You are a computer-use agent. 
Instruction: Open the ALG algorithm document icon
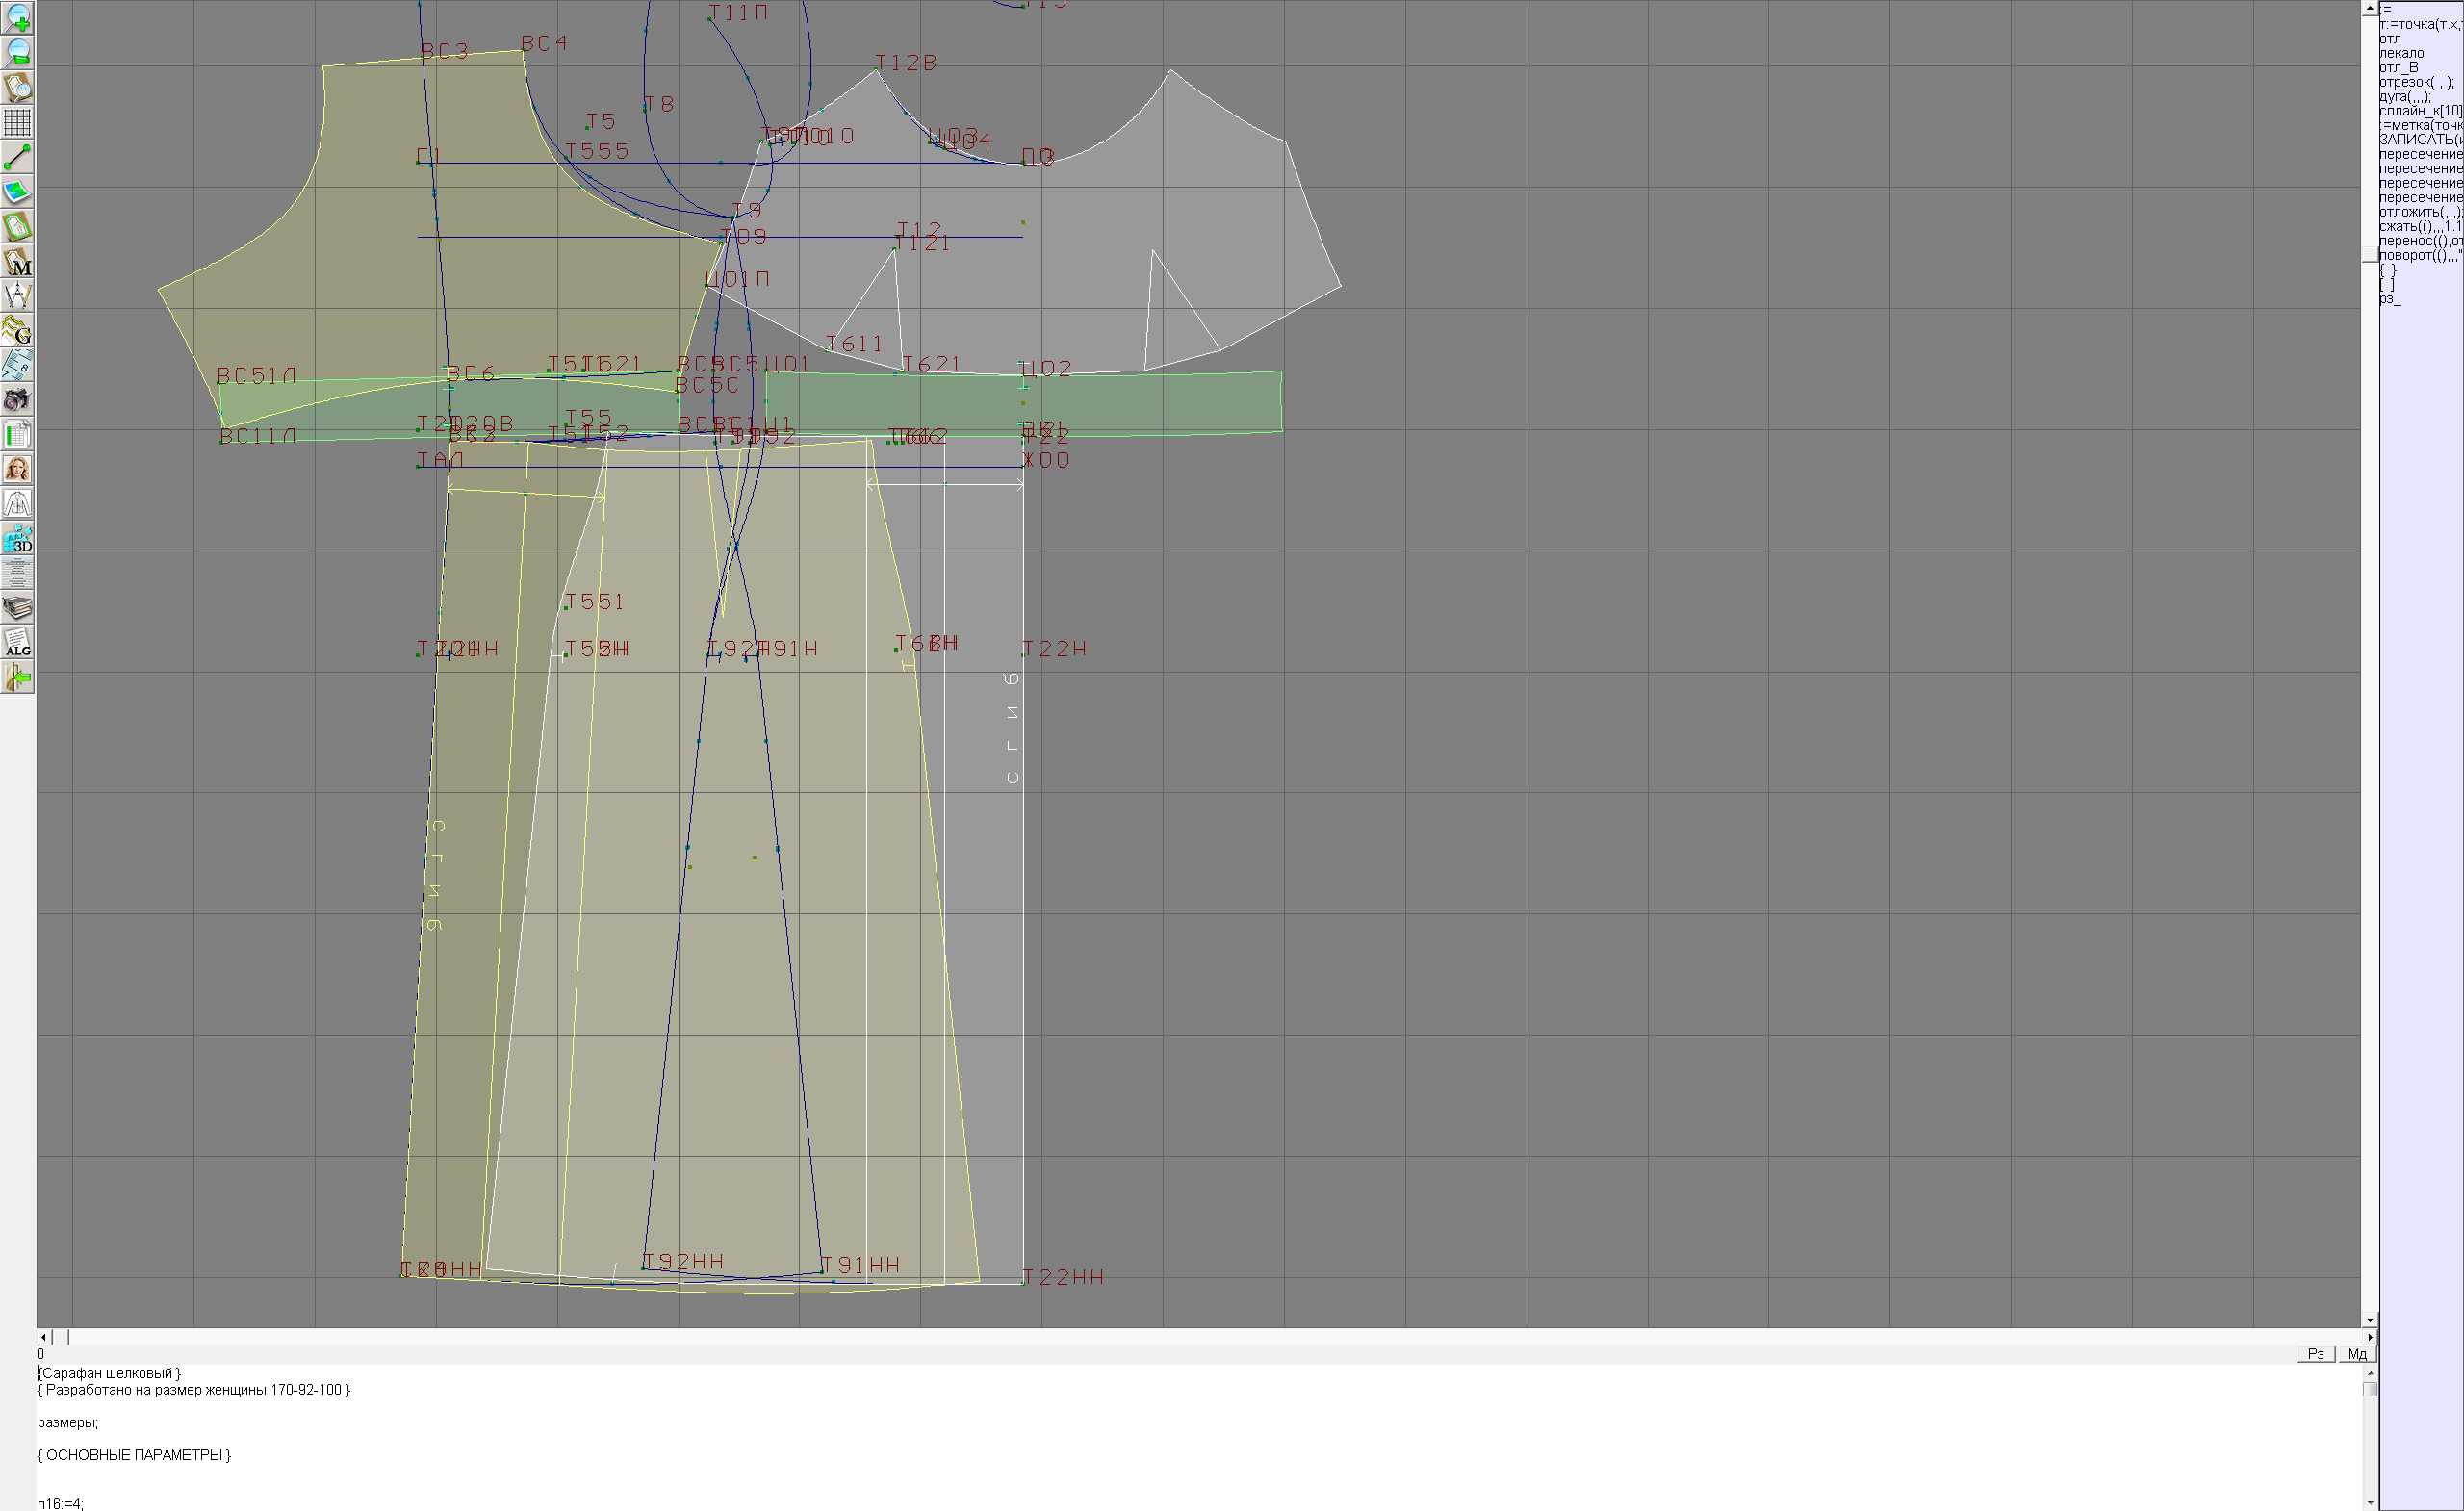(x=17, y=643)
